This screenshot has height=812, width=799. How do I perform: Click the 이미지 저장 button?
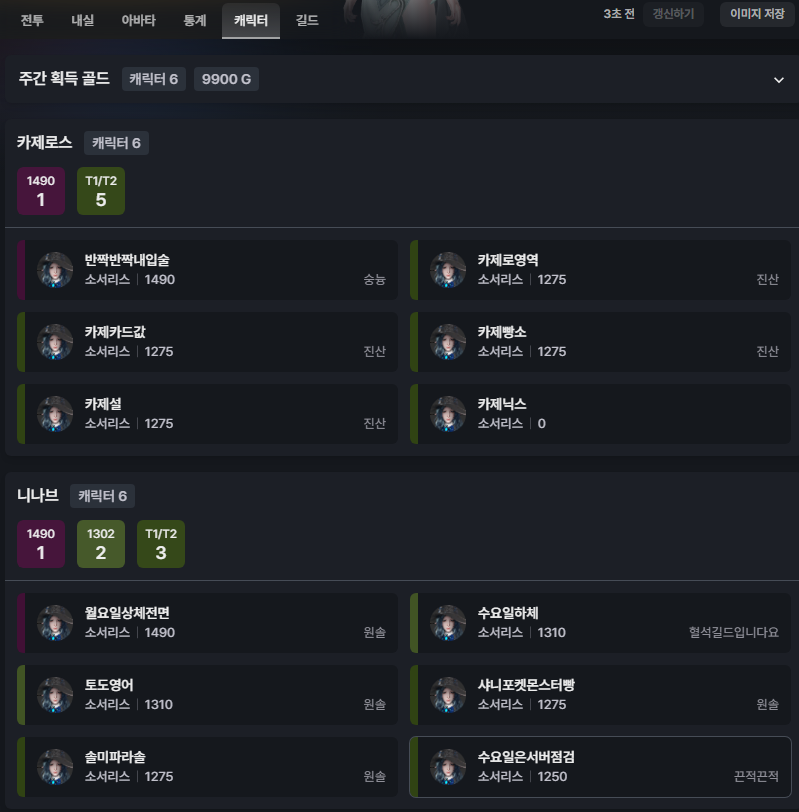(x=757, y=14)
